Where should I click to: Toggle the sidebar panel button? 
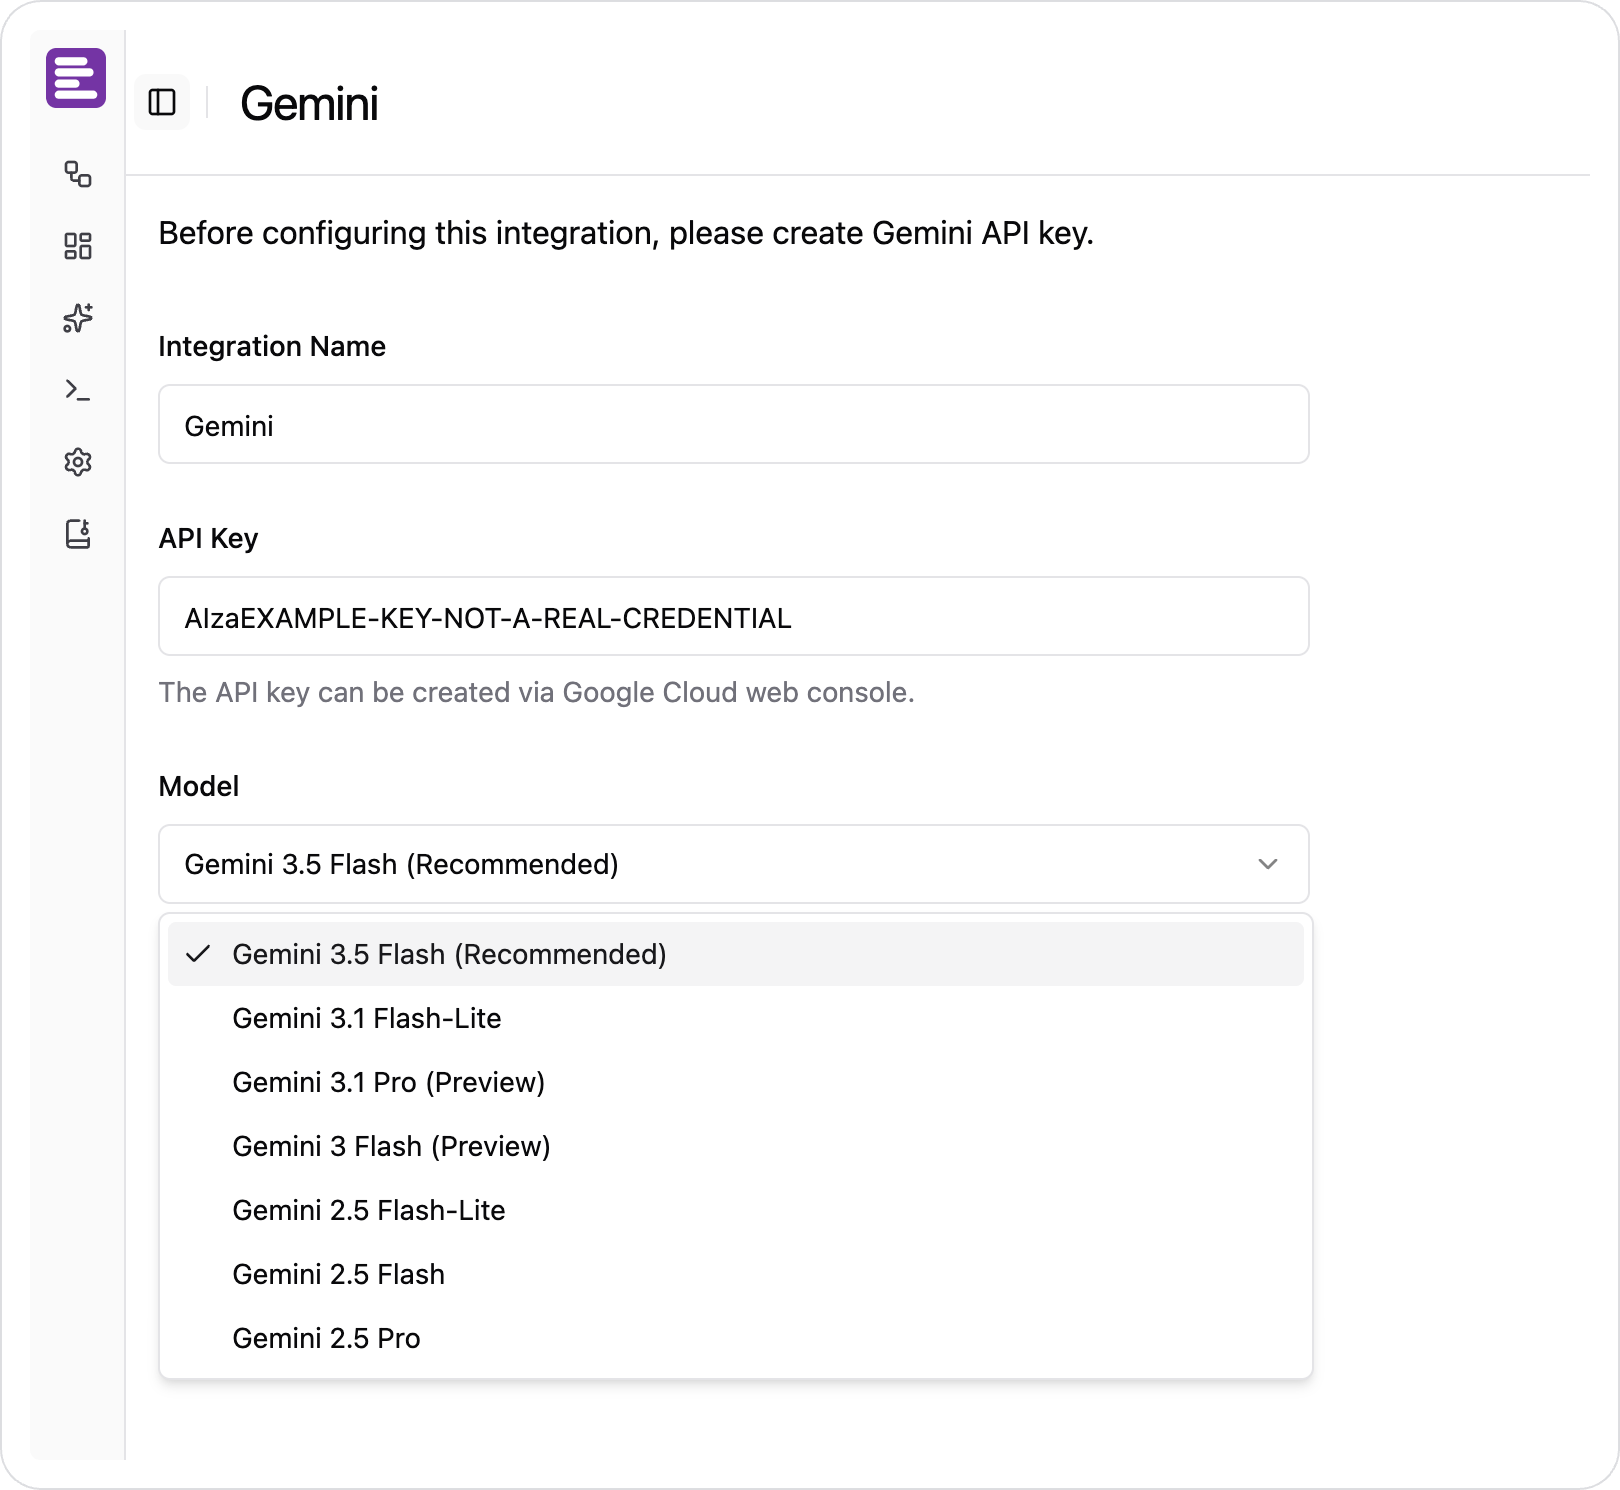tap(162, 102)
